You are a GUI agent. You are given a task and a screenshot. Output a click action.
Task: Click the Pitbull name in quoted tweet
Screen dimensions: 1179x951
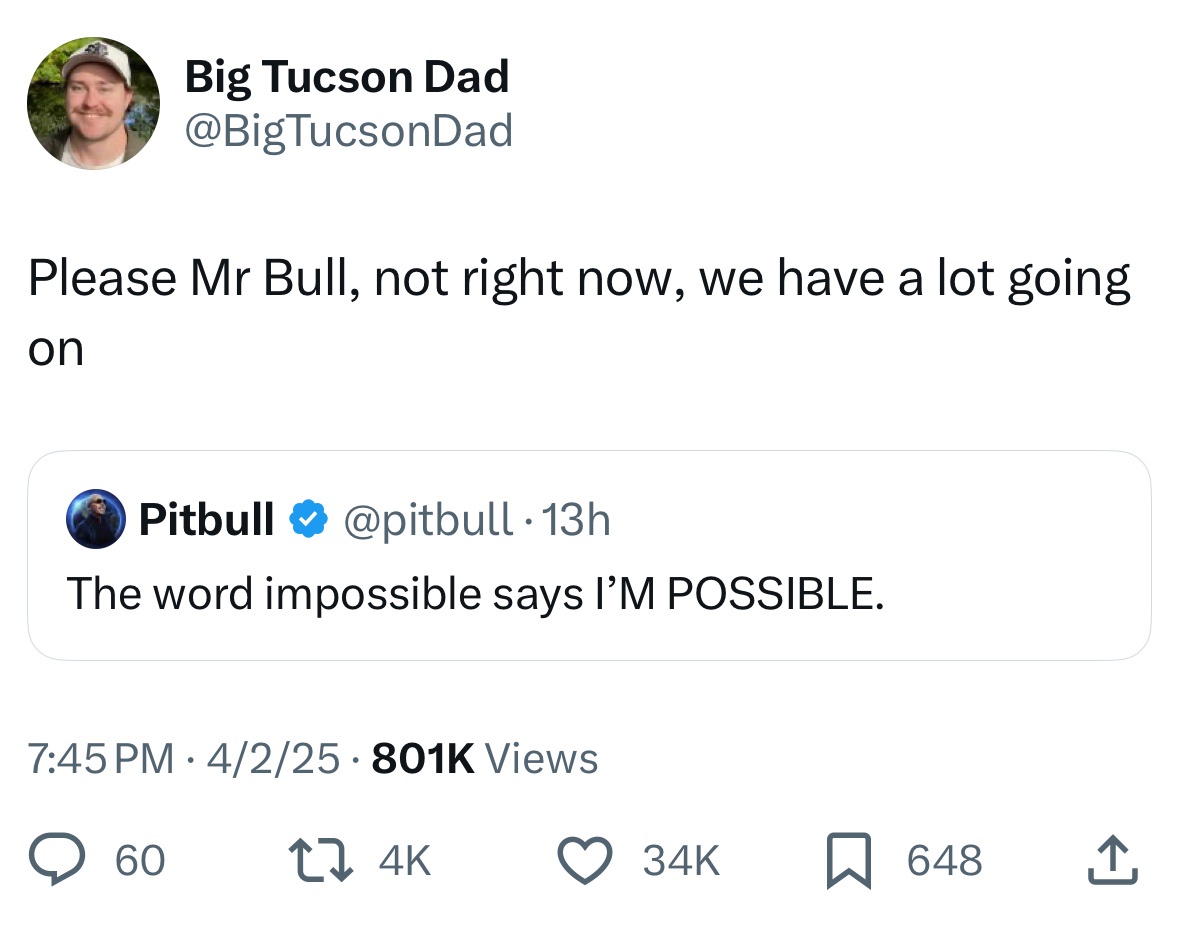(206, 520)
